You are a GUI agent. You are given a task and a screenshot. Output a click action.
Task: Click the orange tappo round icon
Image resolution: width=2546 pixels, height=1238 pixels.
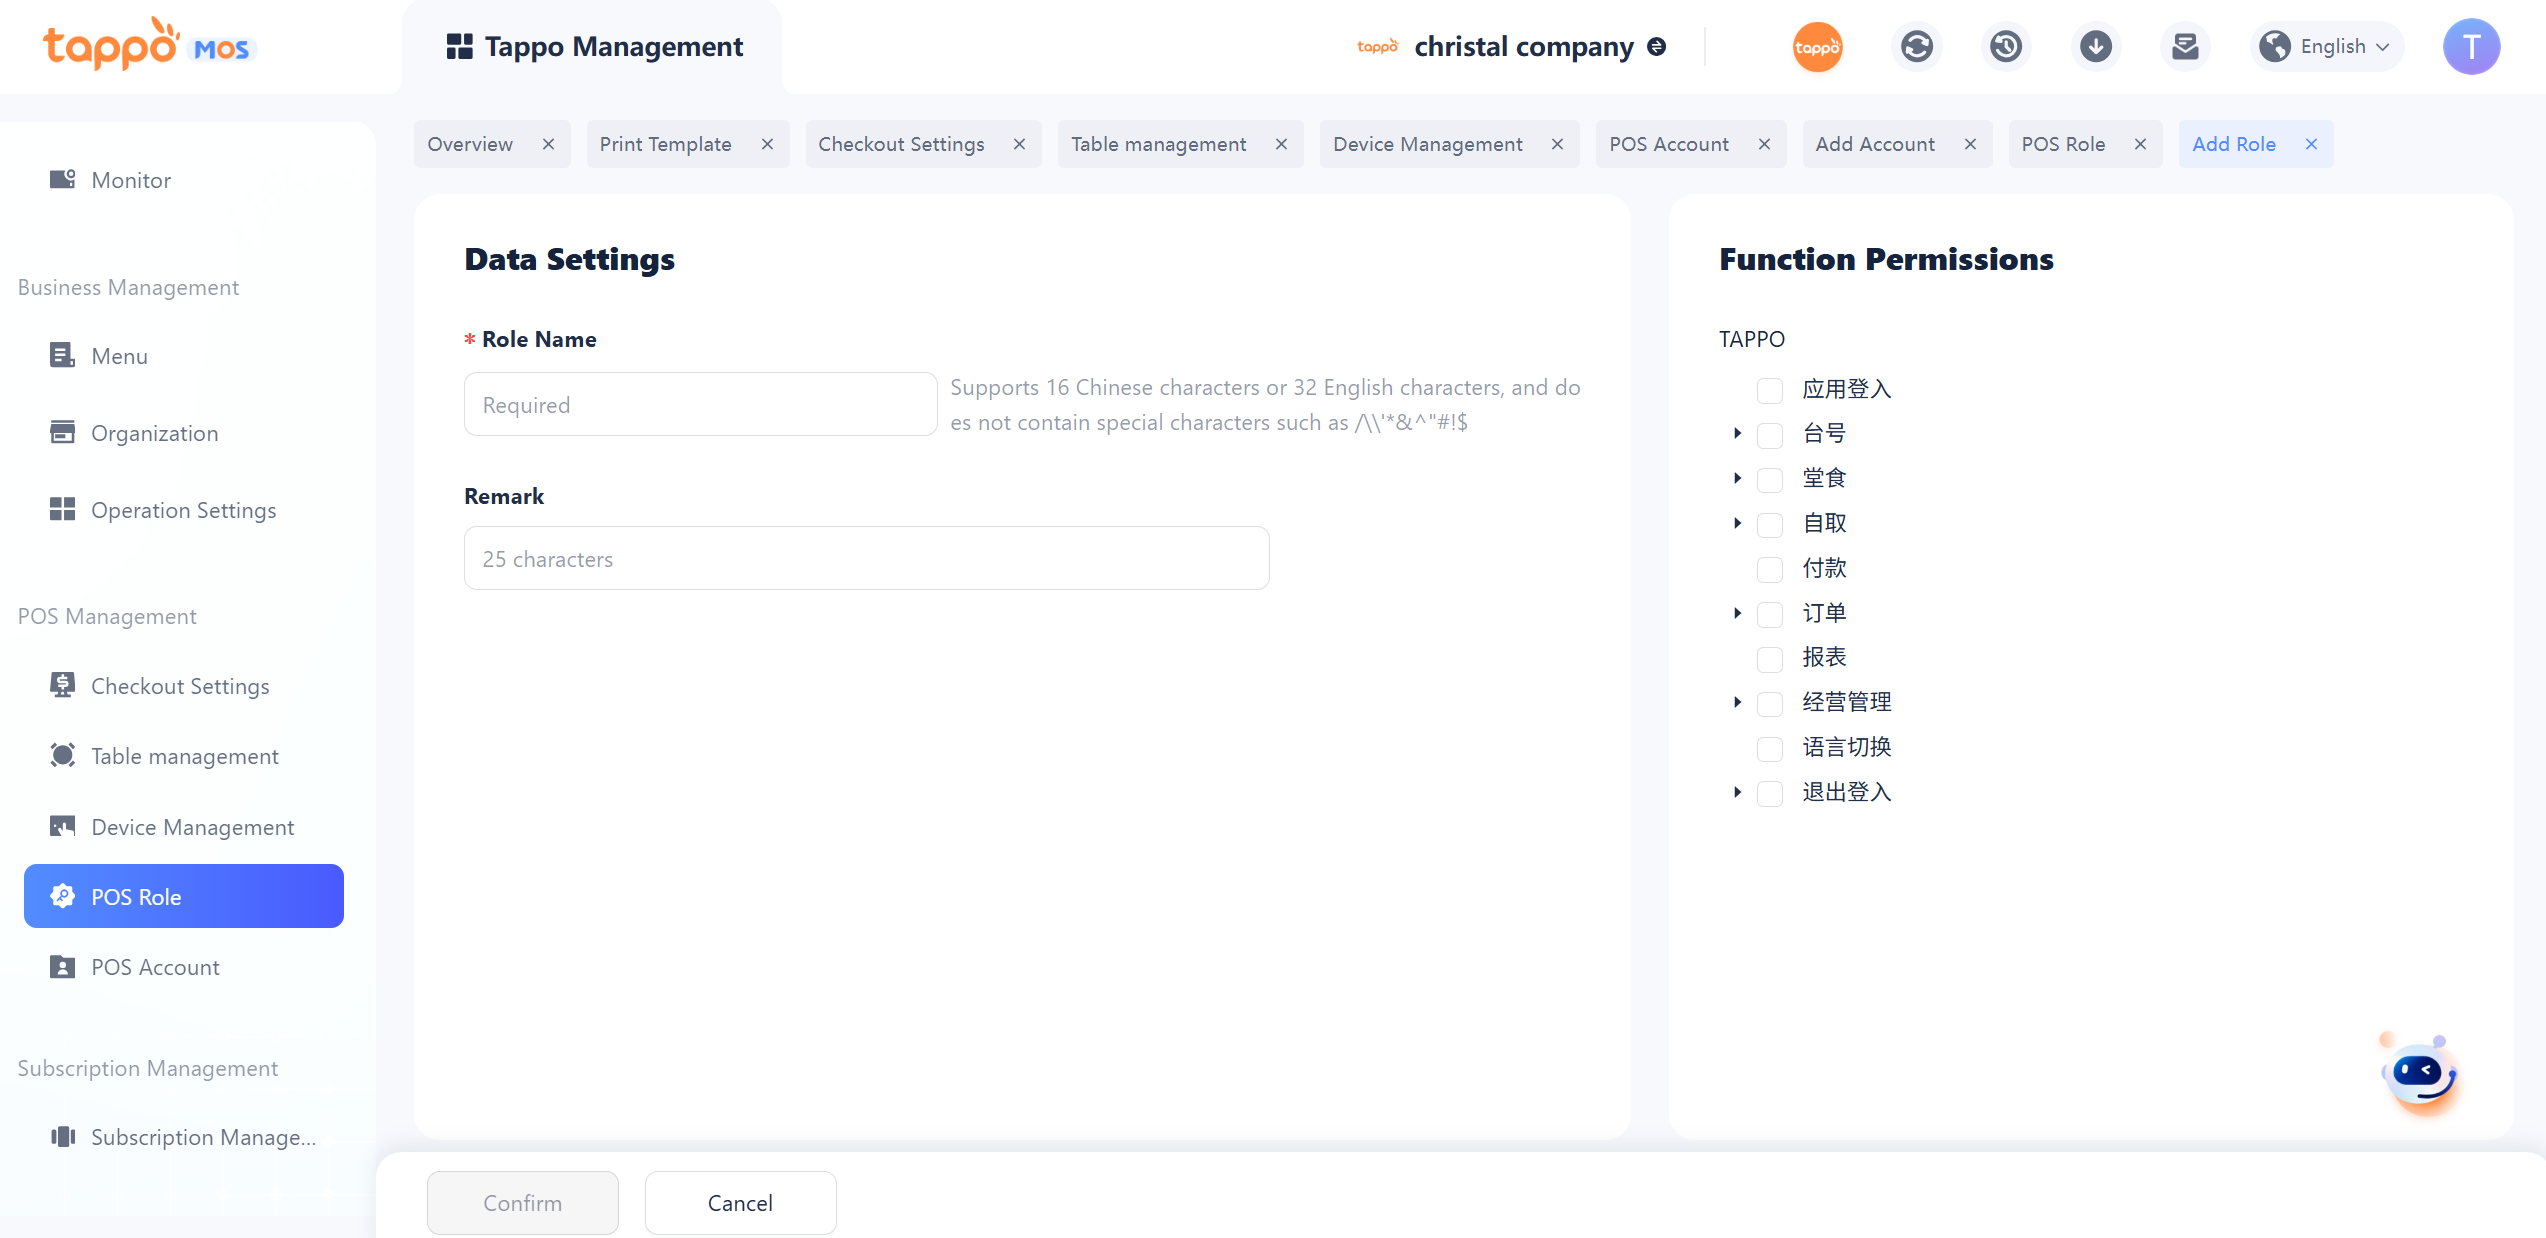click(x=1817, y=47)
